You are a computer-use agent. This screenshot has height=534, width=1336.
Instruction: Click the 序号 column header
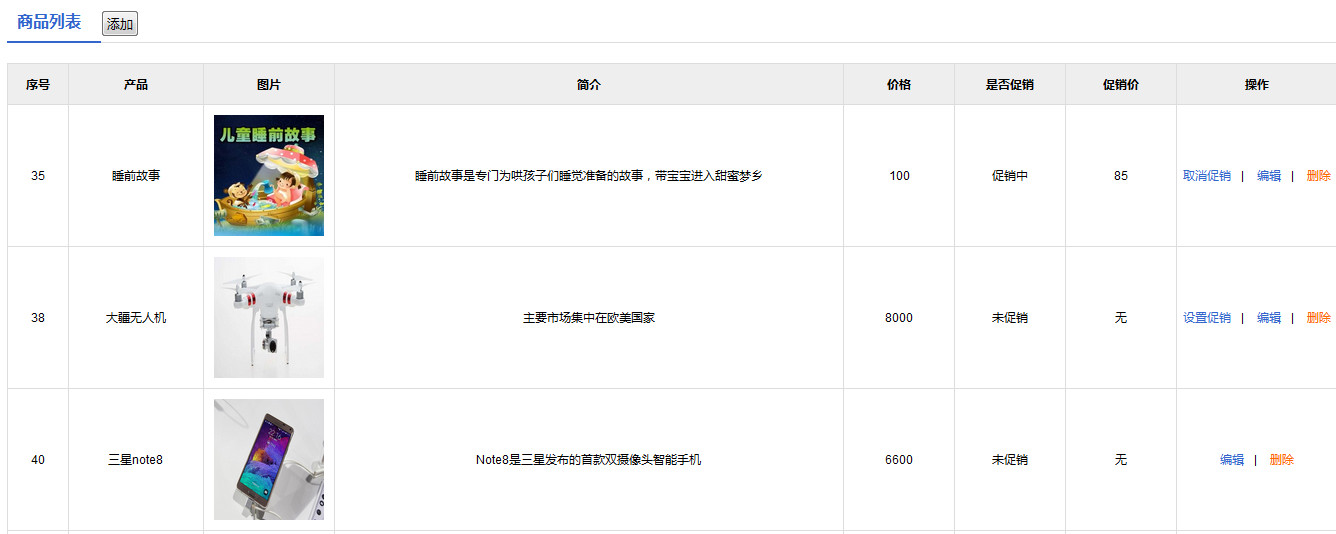(38, 85)
